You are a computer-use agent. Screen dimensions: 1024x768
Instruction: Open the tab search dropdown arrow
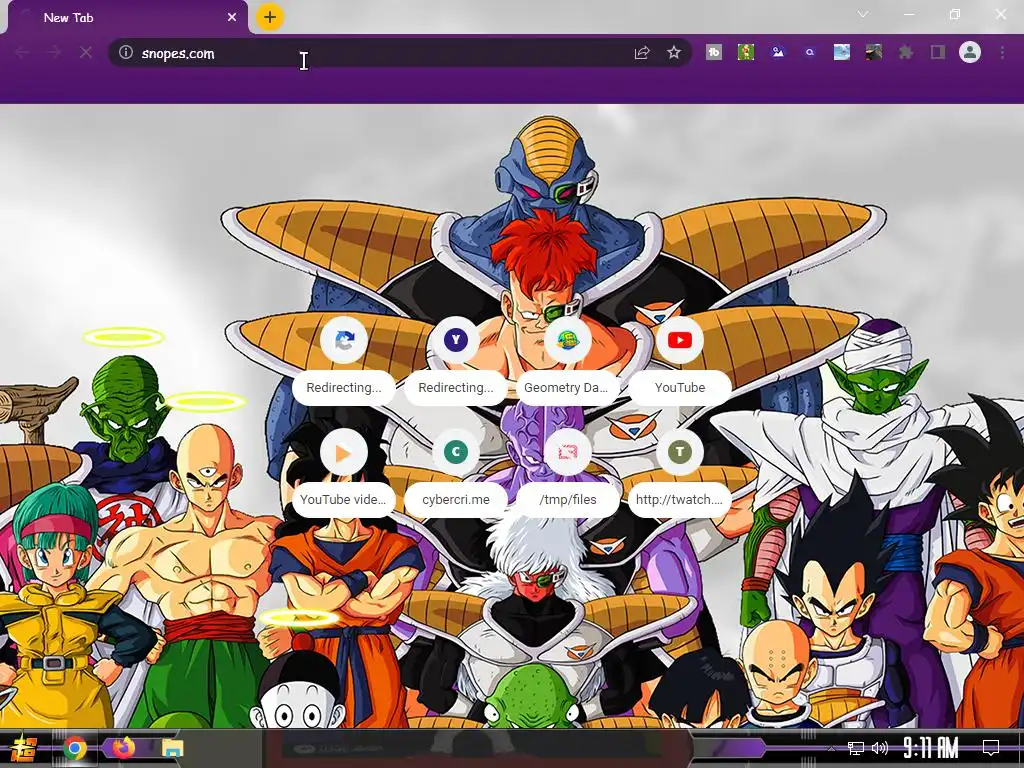(x=863, y=14)
